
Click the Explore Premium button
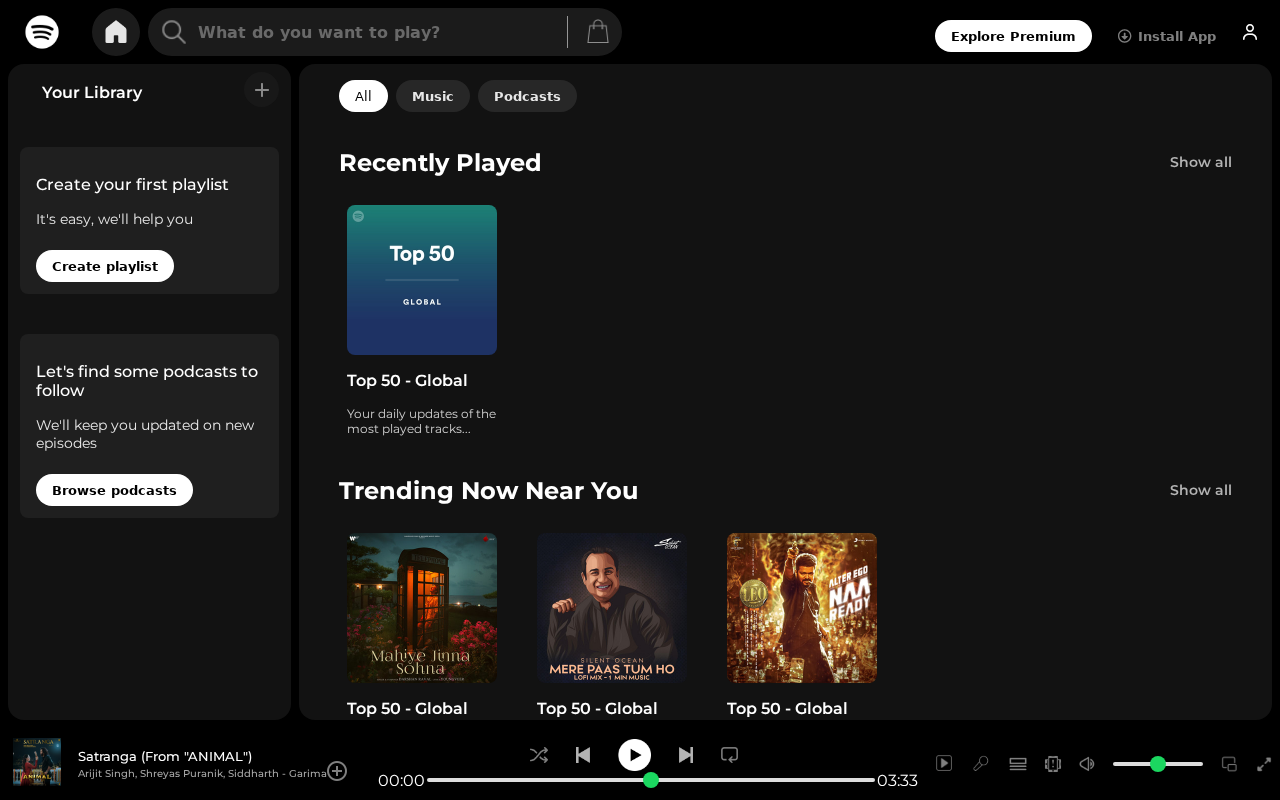click(x=1013, y=36)
